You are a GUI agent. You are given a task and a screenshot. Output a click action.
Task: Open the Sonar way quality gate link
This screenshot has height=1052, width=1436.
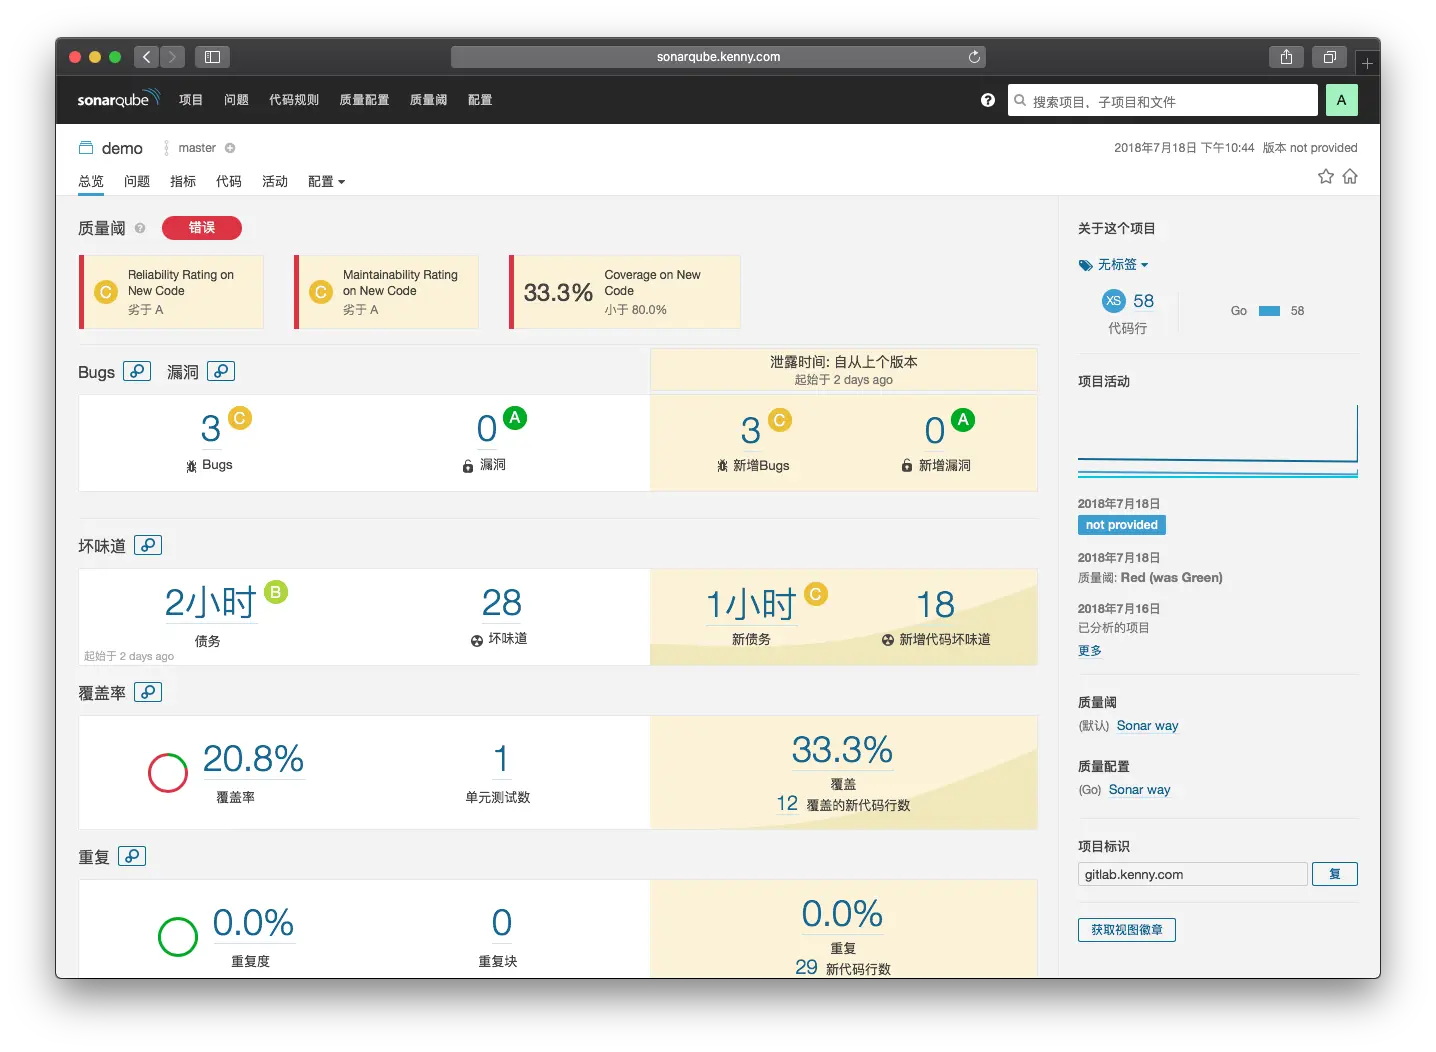click(x=1147, y=726)
